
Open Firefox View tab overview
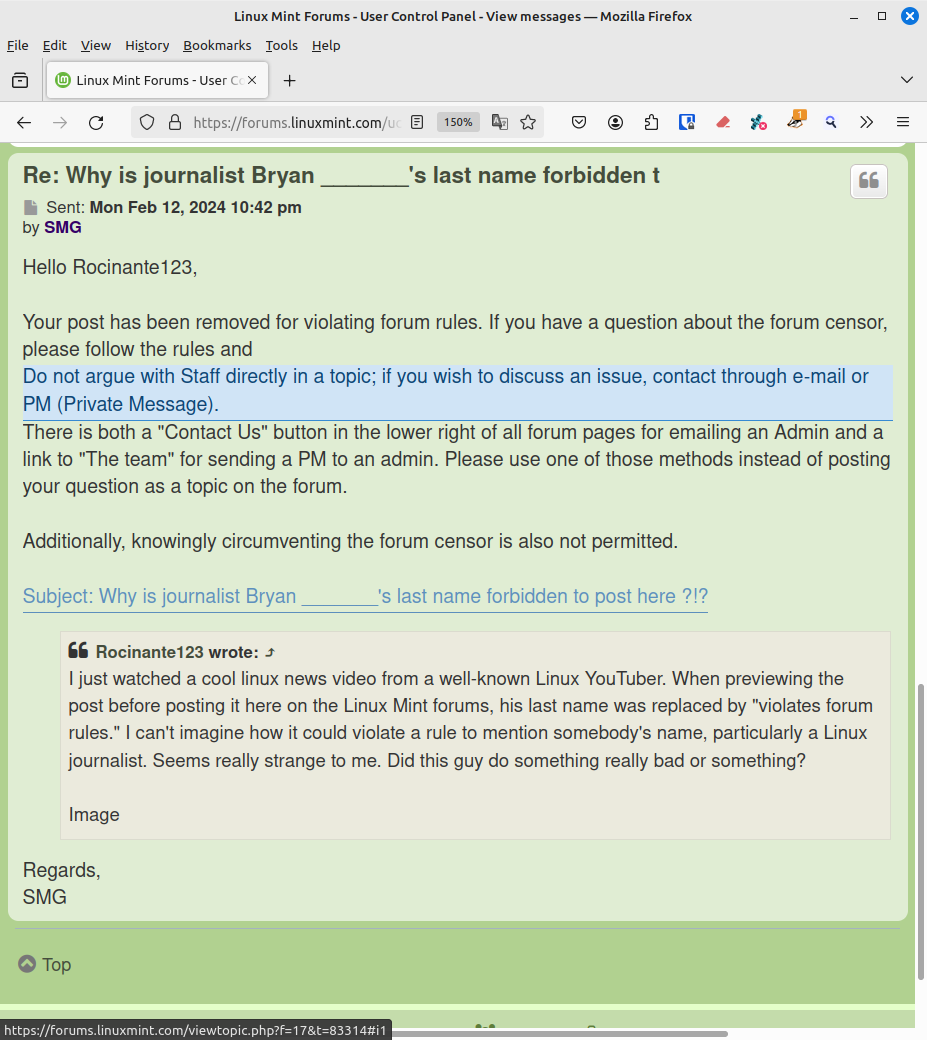pyautogui.click(x=21, y=80)
